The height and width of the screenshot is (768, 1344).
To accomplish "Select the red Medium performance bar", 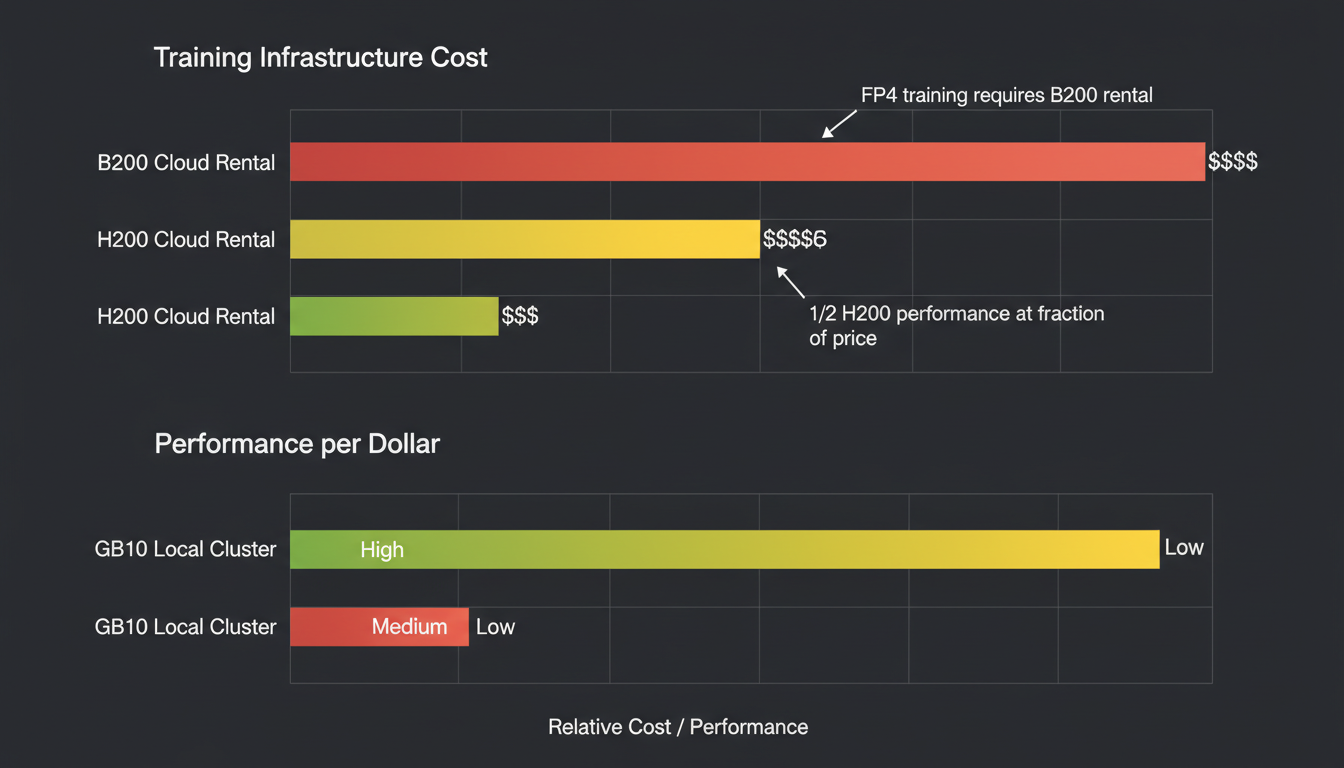I will 379,627.
